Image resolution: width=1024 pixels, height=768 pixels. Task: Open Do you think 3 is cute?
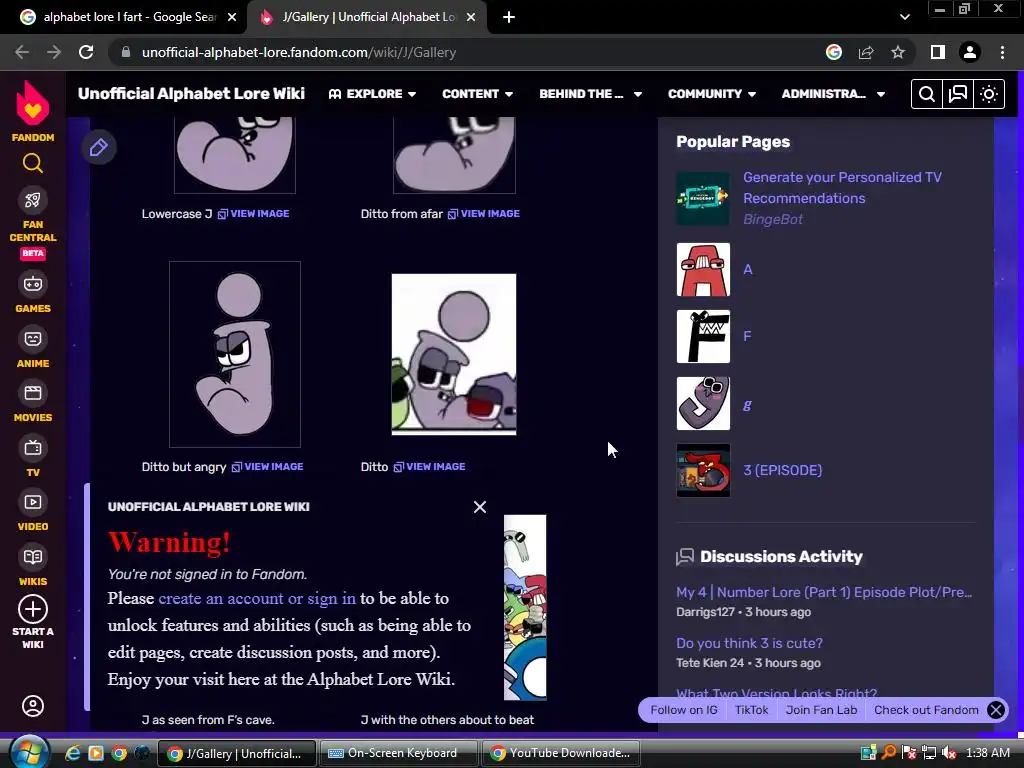[x=749, y=643]
